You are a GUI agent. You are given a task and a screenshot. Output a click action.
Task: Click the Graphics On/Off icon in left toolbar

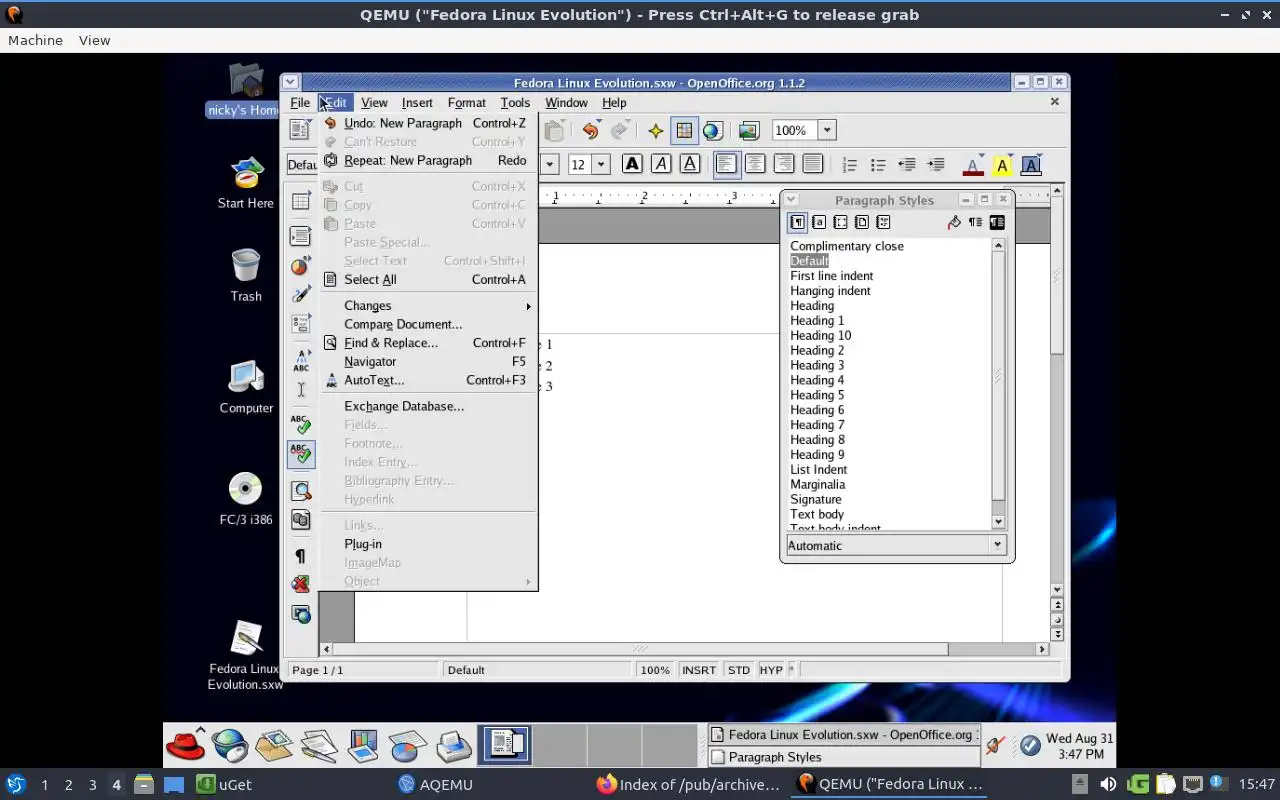pos(301,584)
